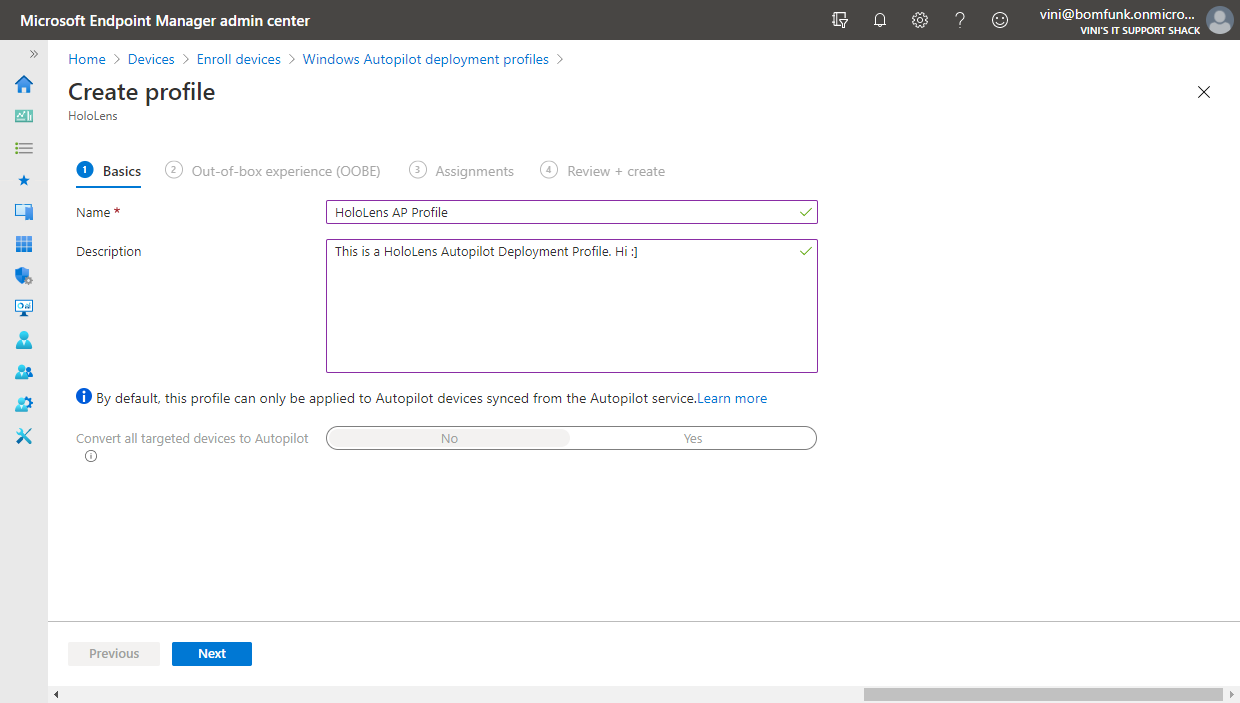Open the Learn more link
The width and height of the screenshot is (1240, 703).
(x=732, y=398)
